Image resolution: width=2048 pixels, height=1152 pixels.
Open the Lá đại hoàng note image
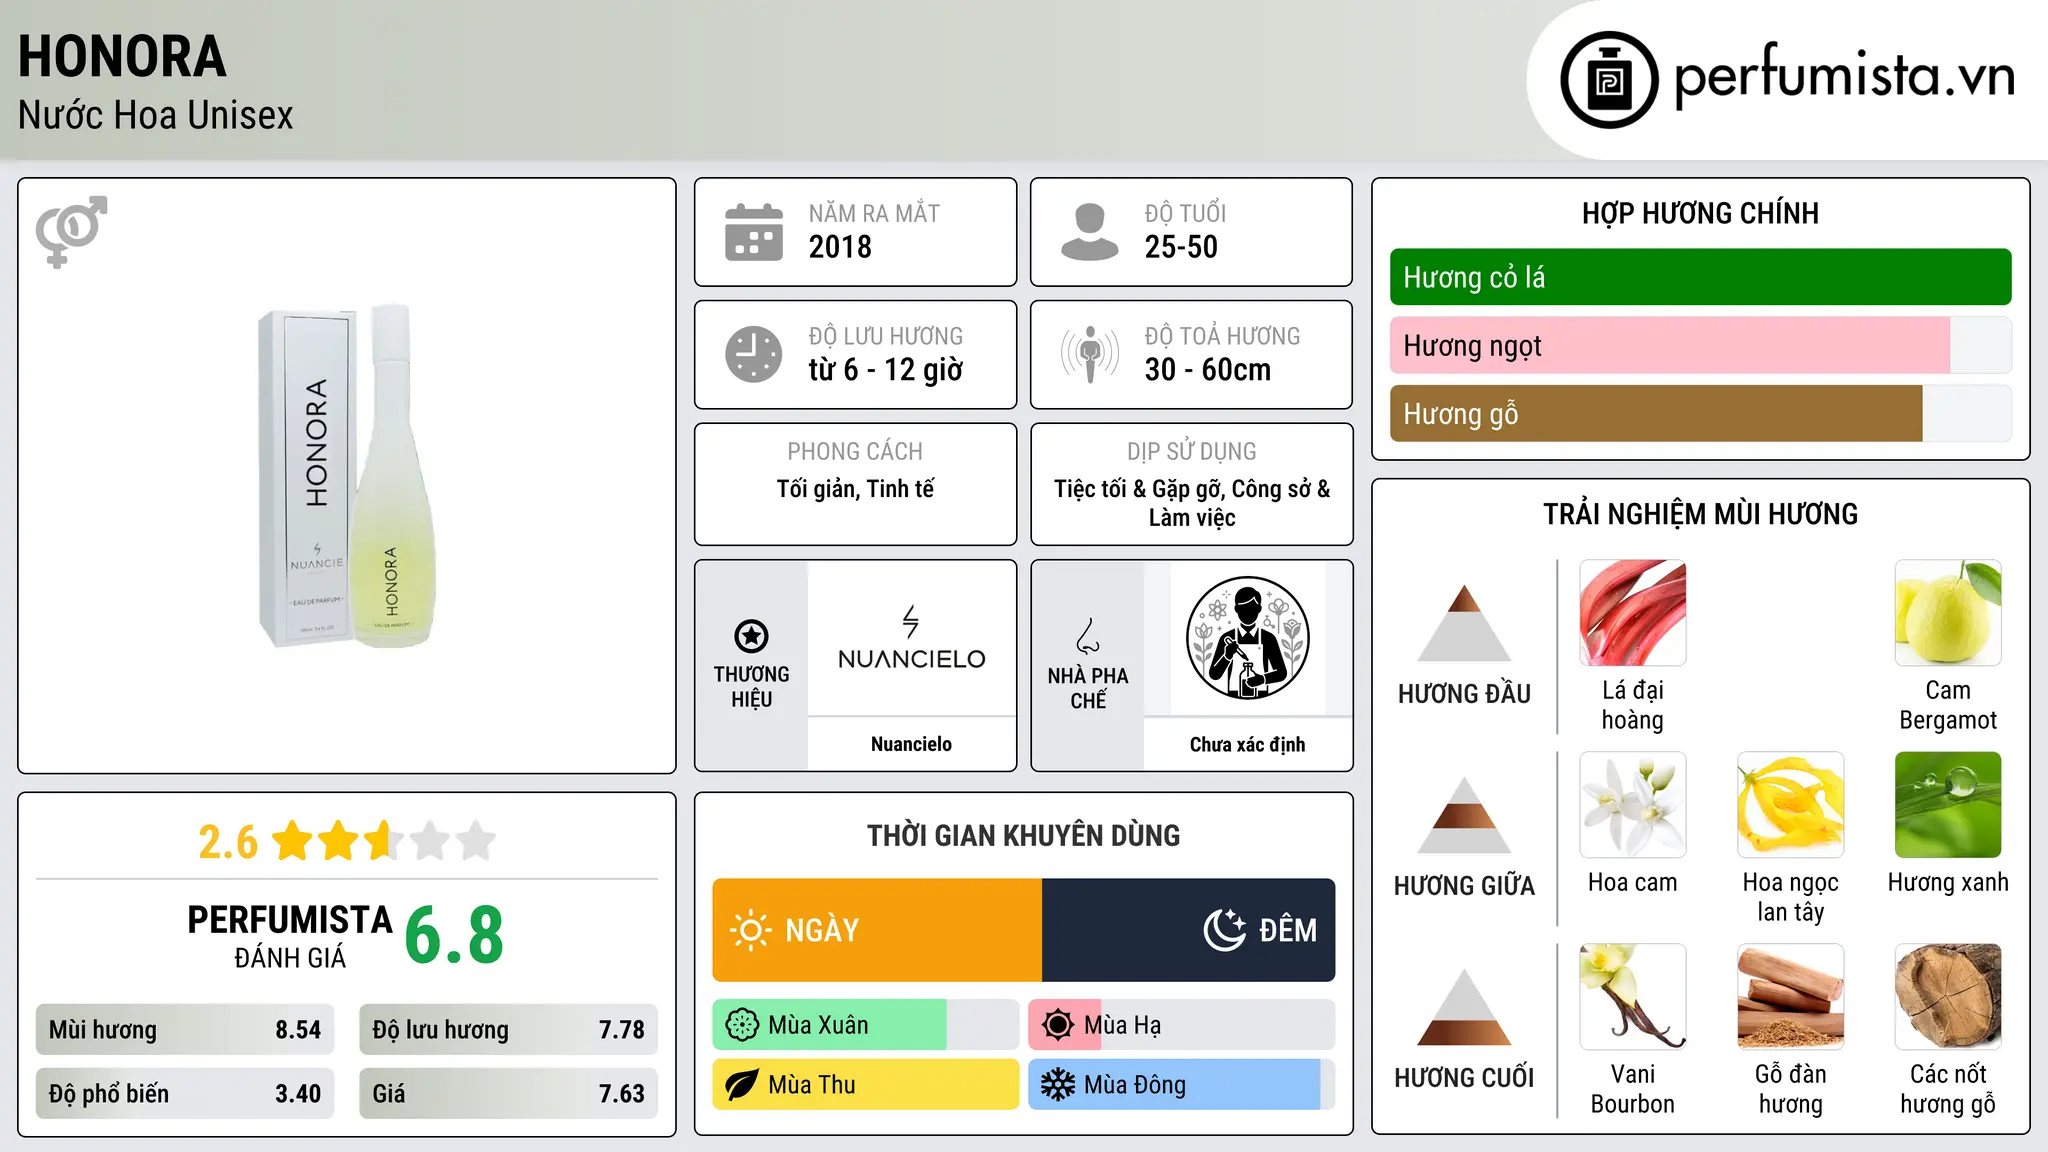tap(1632, 612)
